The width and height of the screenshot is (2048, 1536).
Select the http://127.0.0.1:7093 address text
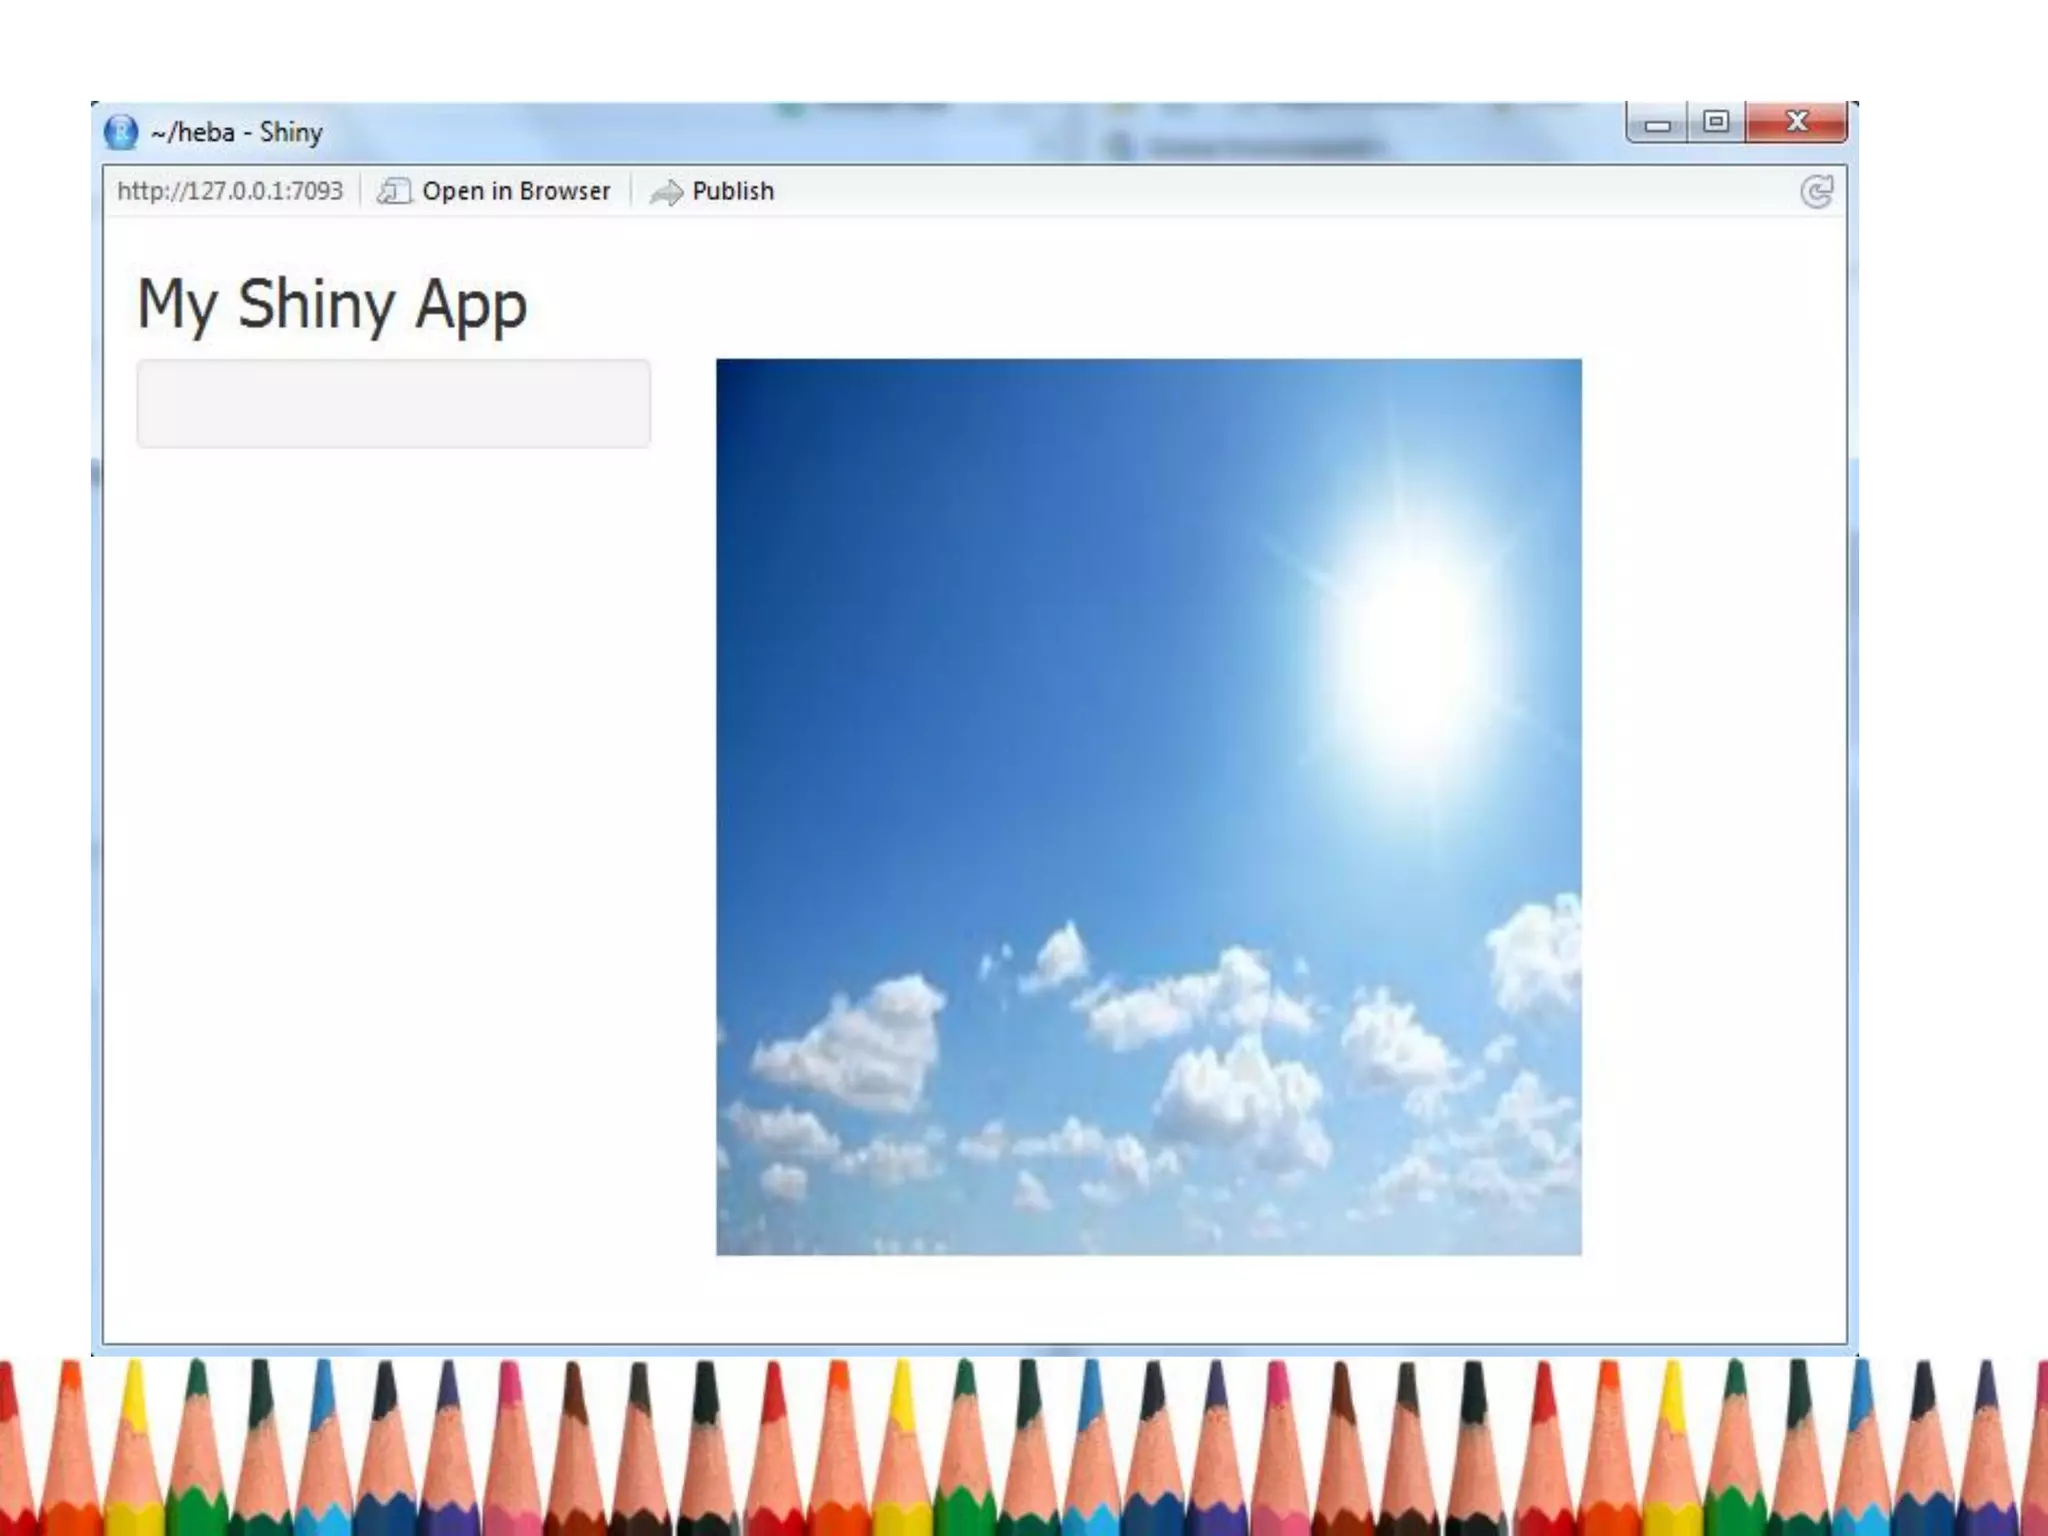pos(230,191)
